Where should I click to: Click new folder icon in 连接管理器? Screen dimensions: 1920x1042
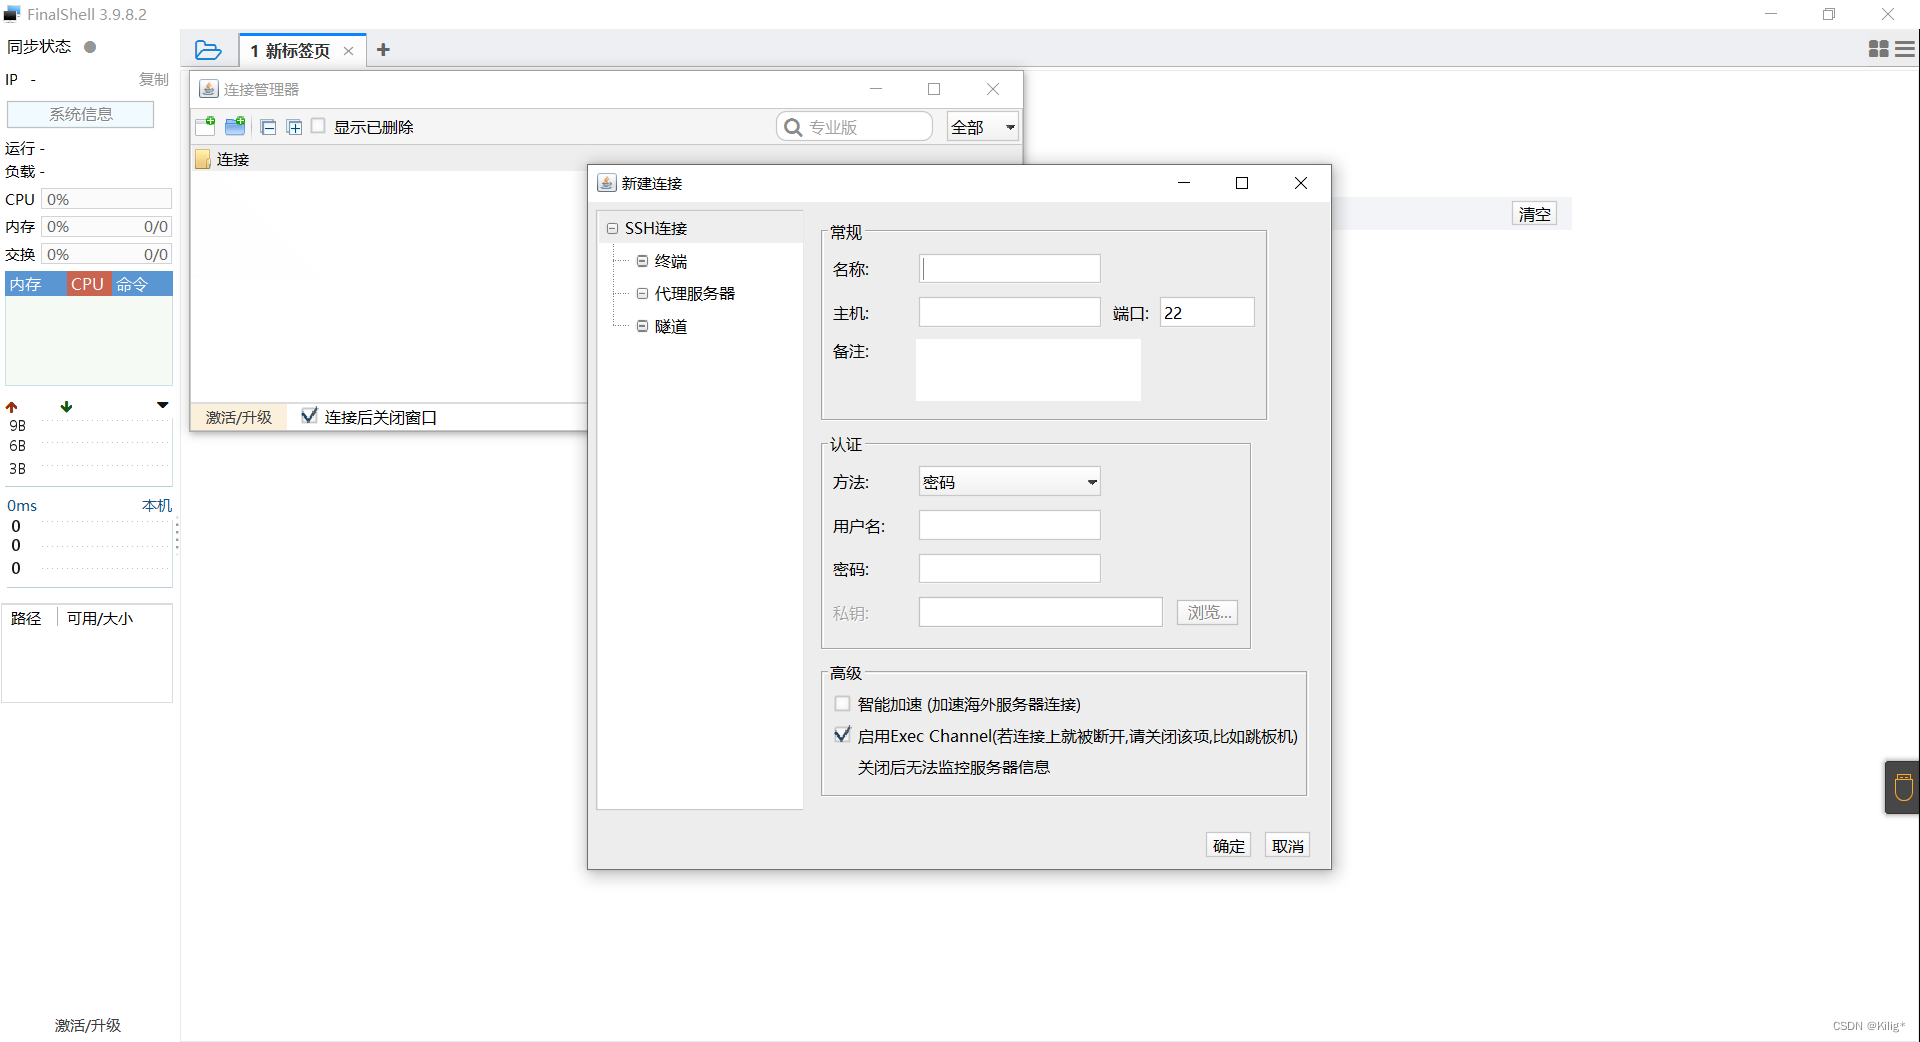[x=236, y=126]
